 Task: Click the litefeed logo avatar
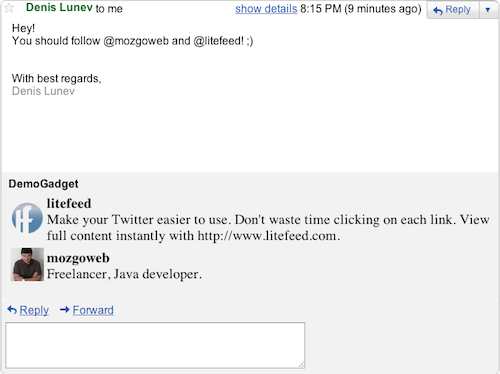point(27,218)
